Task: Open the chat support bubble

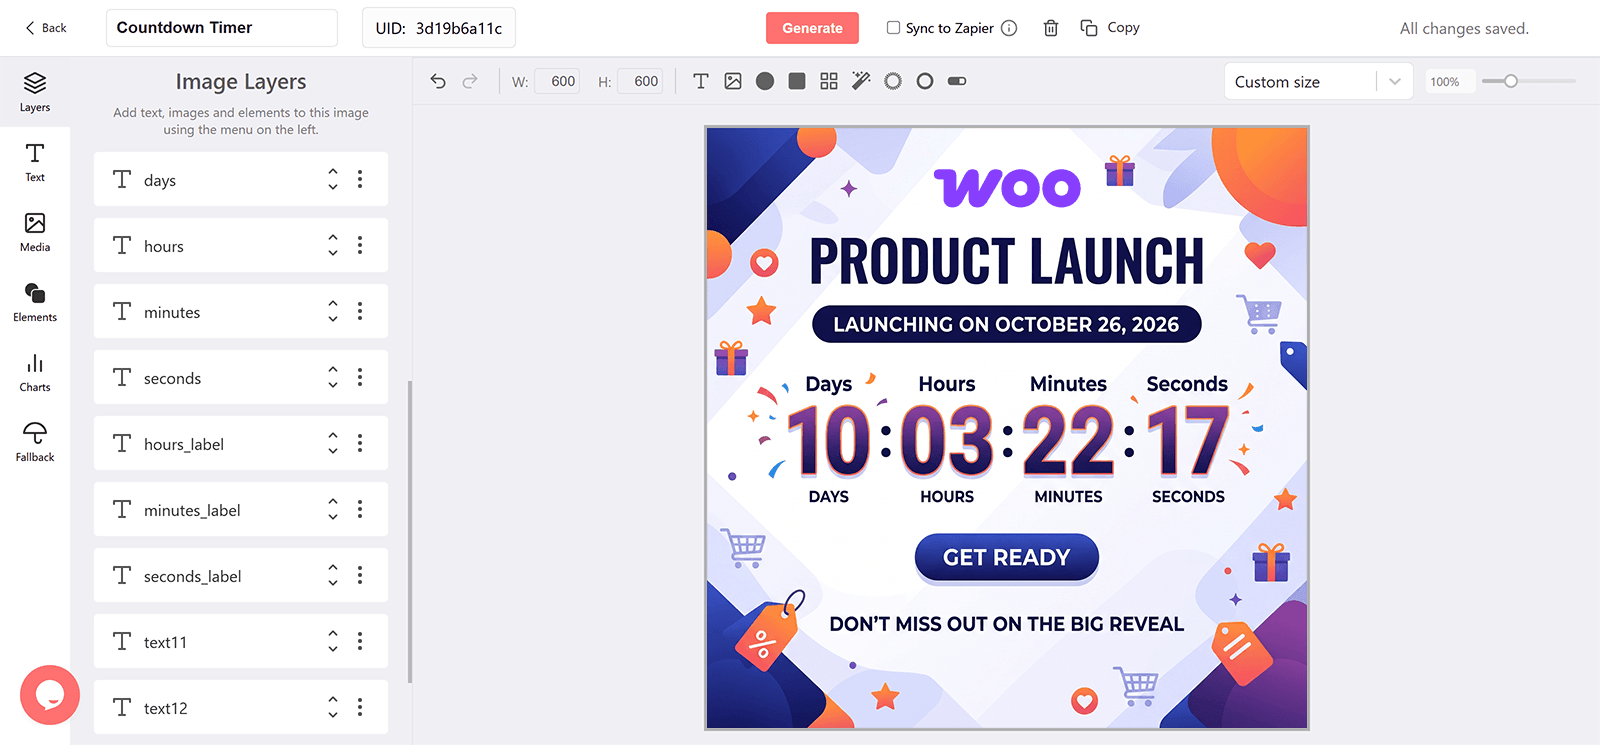Action: pos(50,695)
